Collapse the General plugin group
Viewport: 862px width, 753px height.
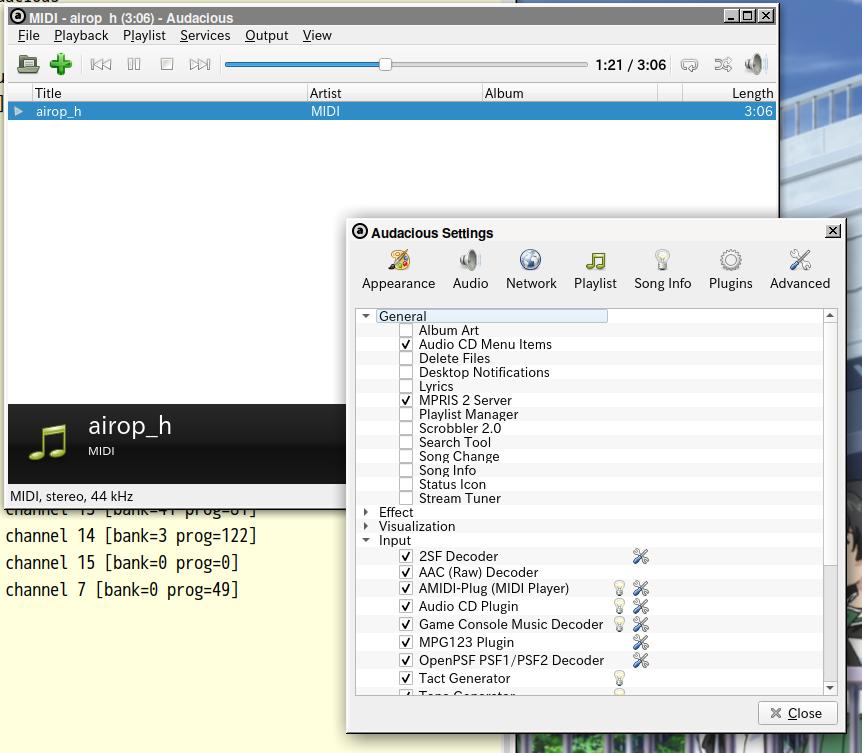click(x=366, y=316)
